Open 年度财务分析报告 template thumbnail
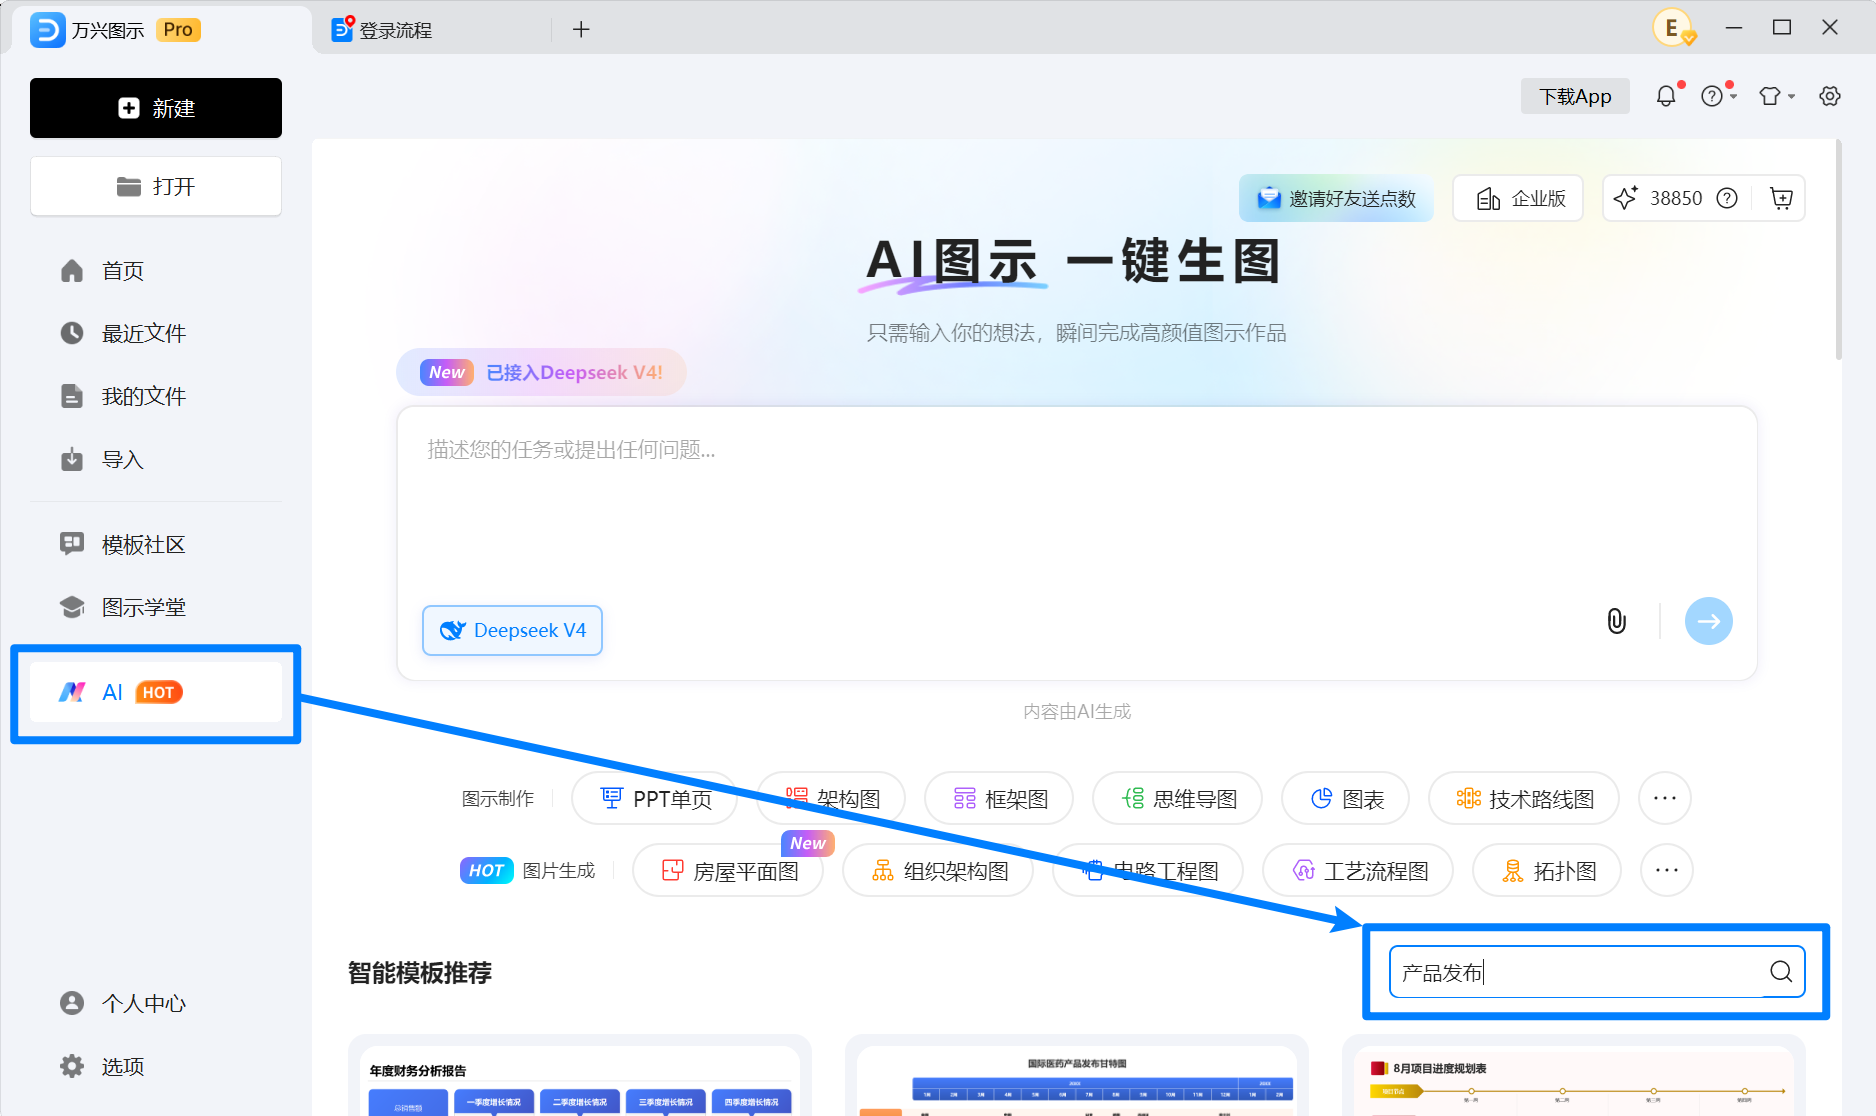 [x=580, y=1076]
